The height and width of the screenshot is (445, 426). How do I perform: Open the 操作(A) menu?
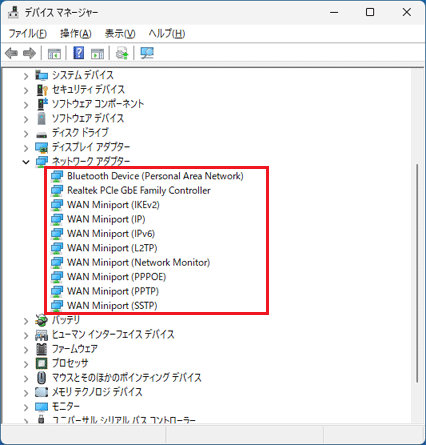click(x=76, y=34)
